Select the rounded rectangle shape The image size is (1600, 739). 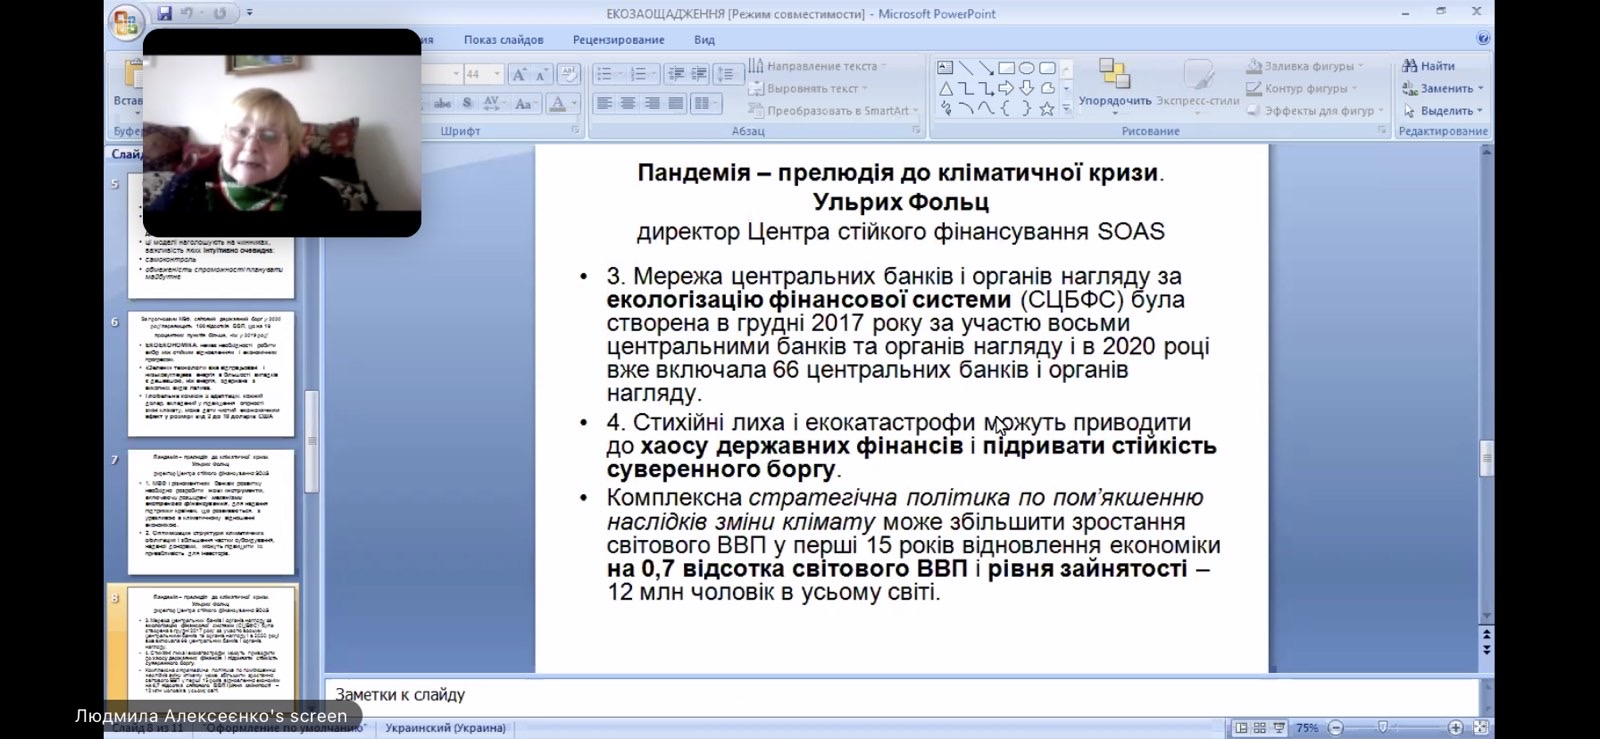pyautogui.click(x=1047, y=68)
